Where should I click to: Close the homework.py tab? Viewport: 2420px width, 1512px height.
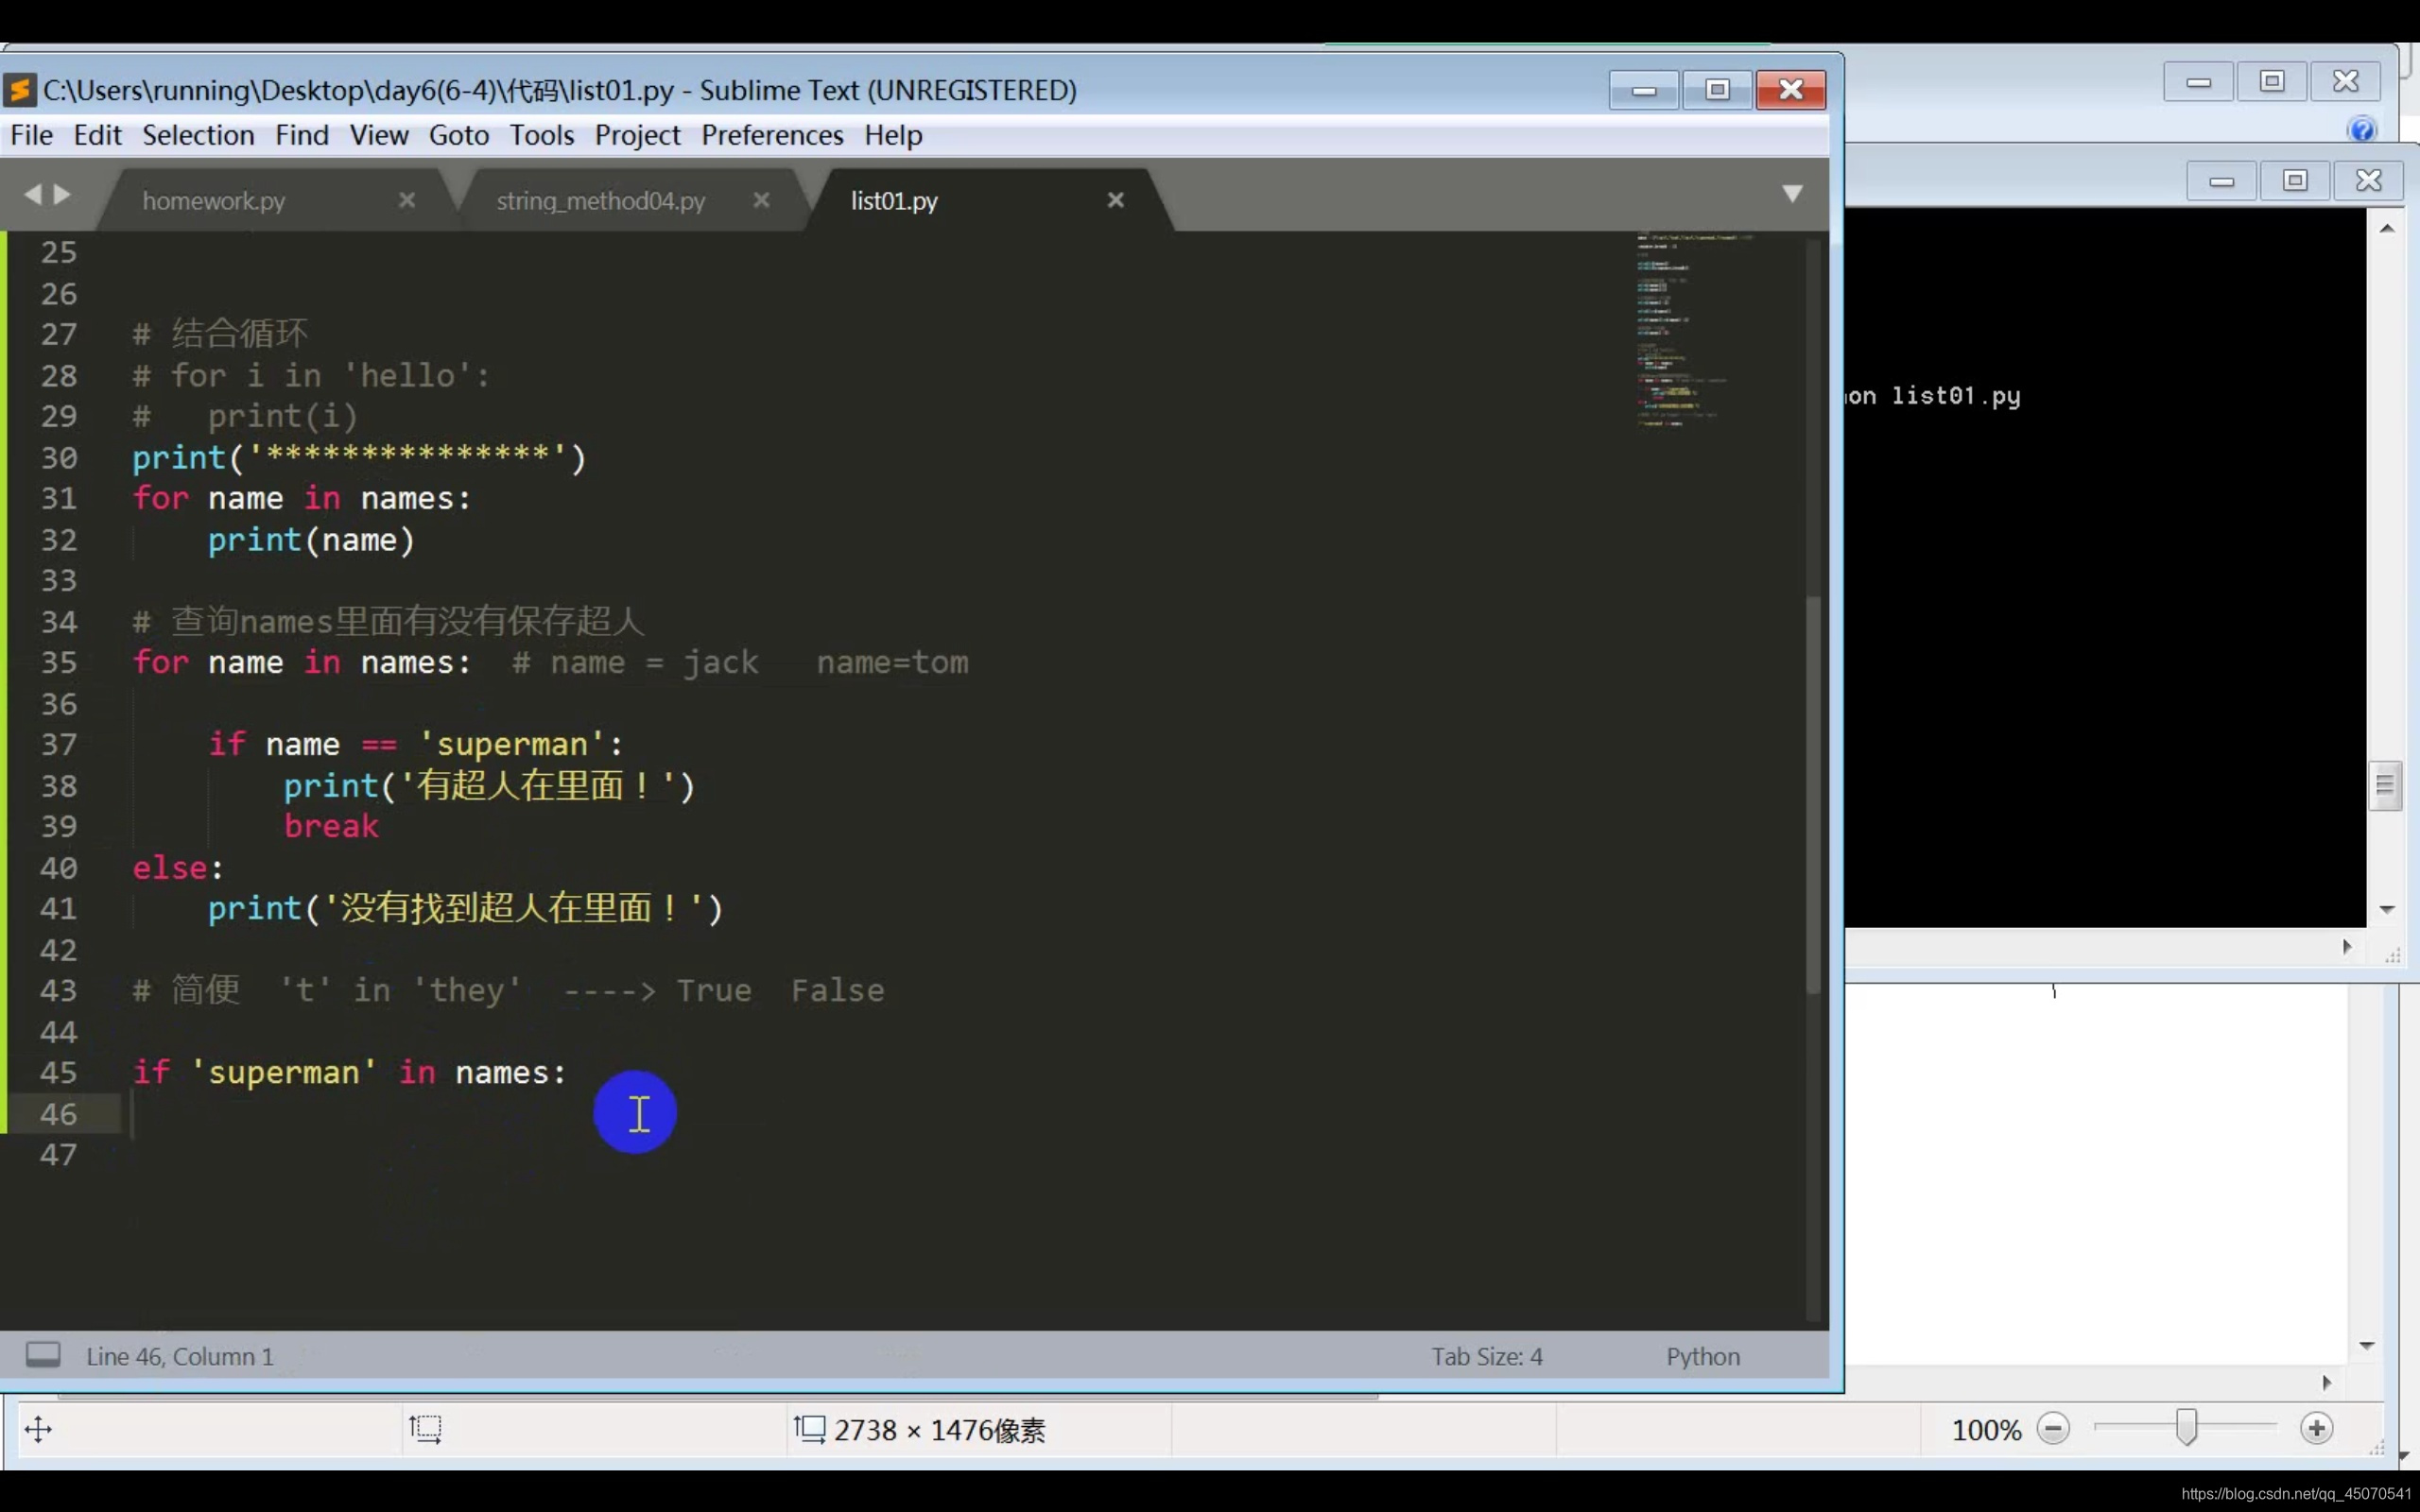406,200
